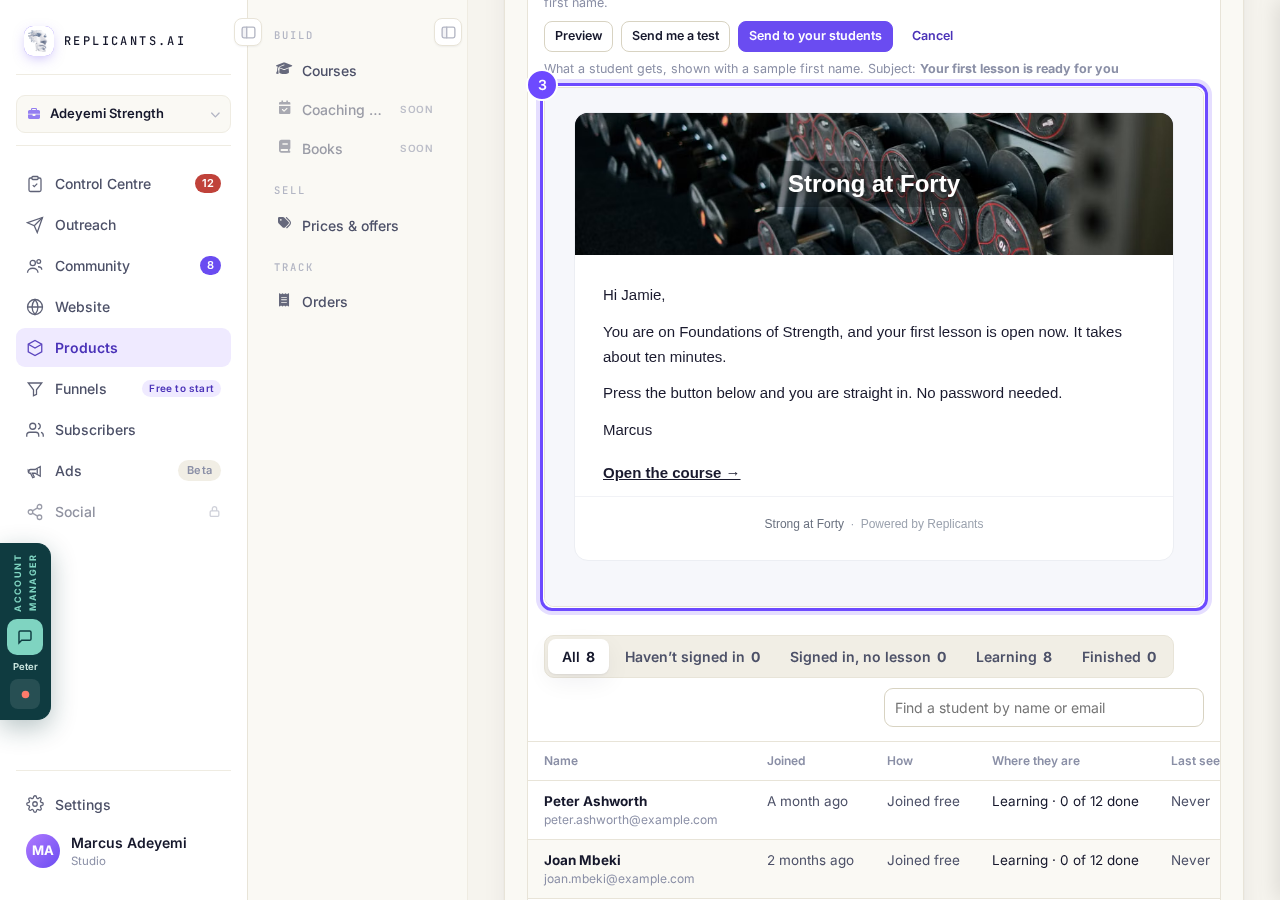Open Marcus Adeyemi profile avatar
The width and height of the screenshot is (1280, 900).
[x=43, y=851]
